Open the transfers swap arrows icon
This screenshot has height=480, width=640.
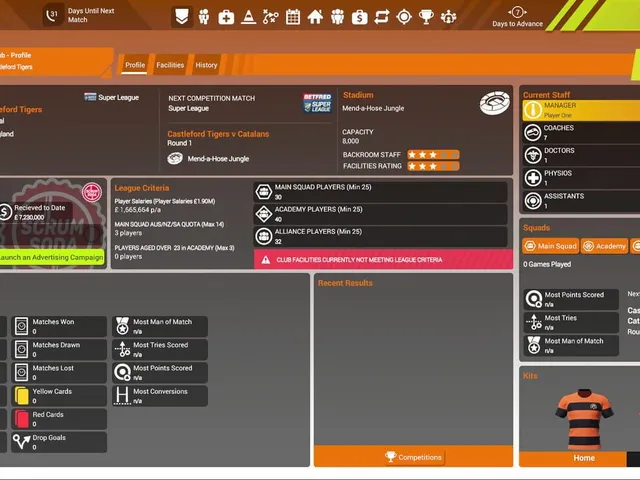tap(382, 17)
